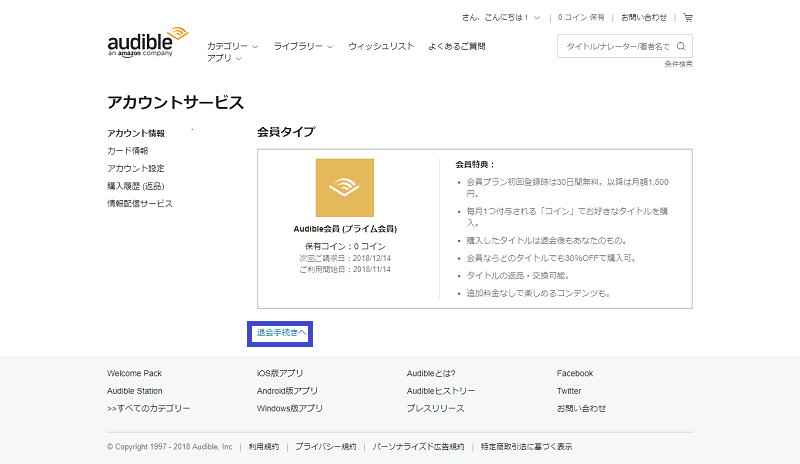Click the 会員特典： heading
800x464 pixels.
pos(475,164)
